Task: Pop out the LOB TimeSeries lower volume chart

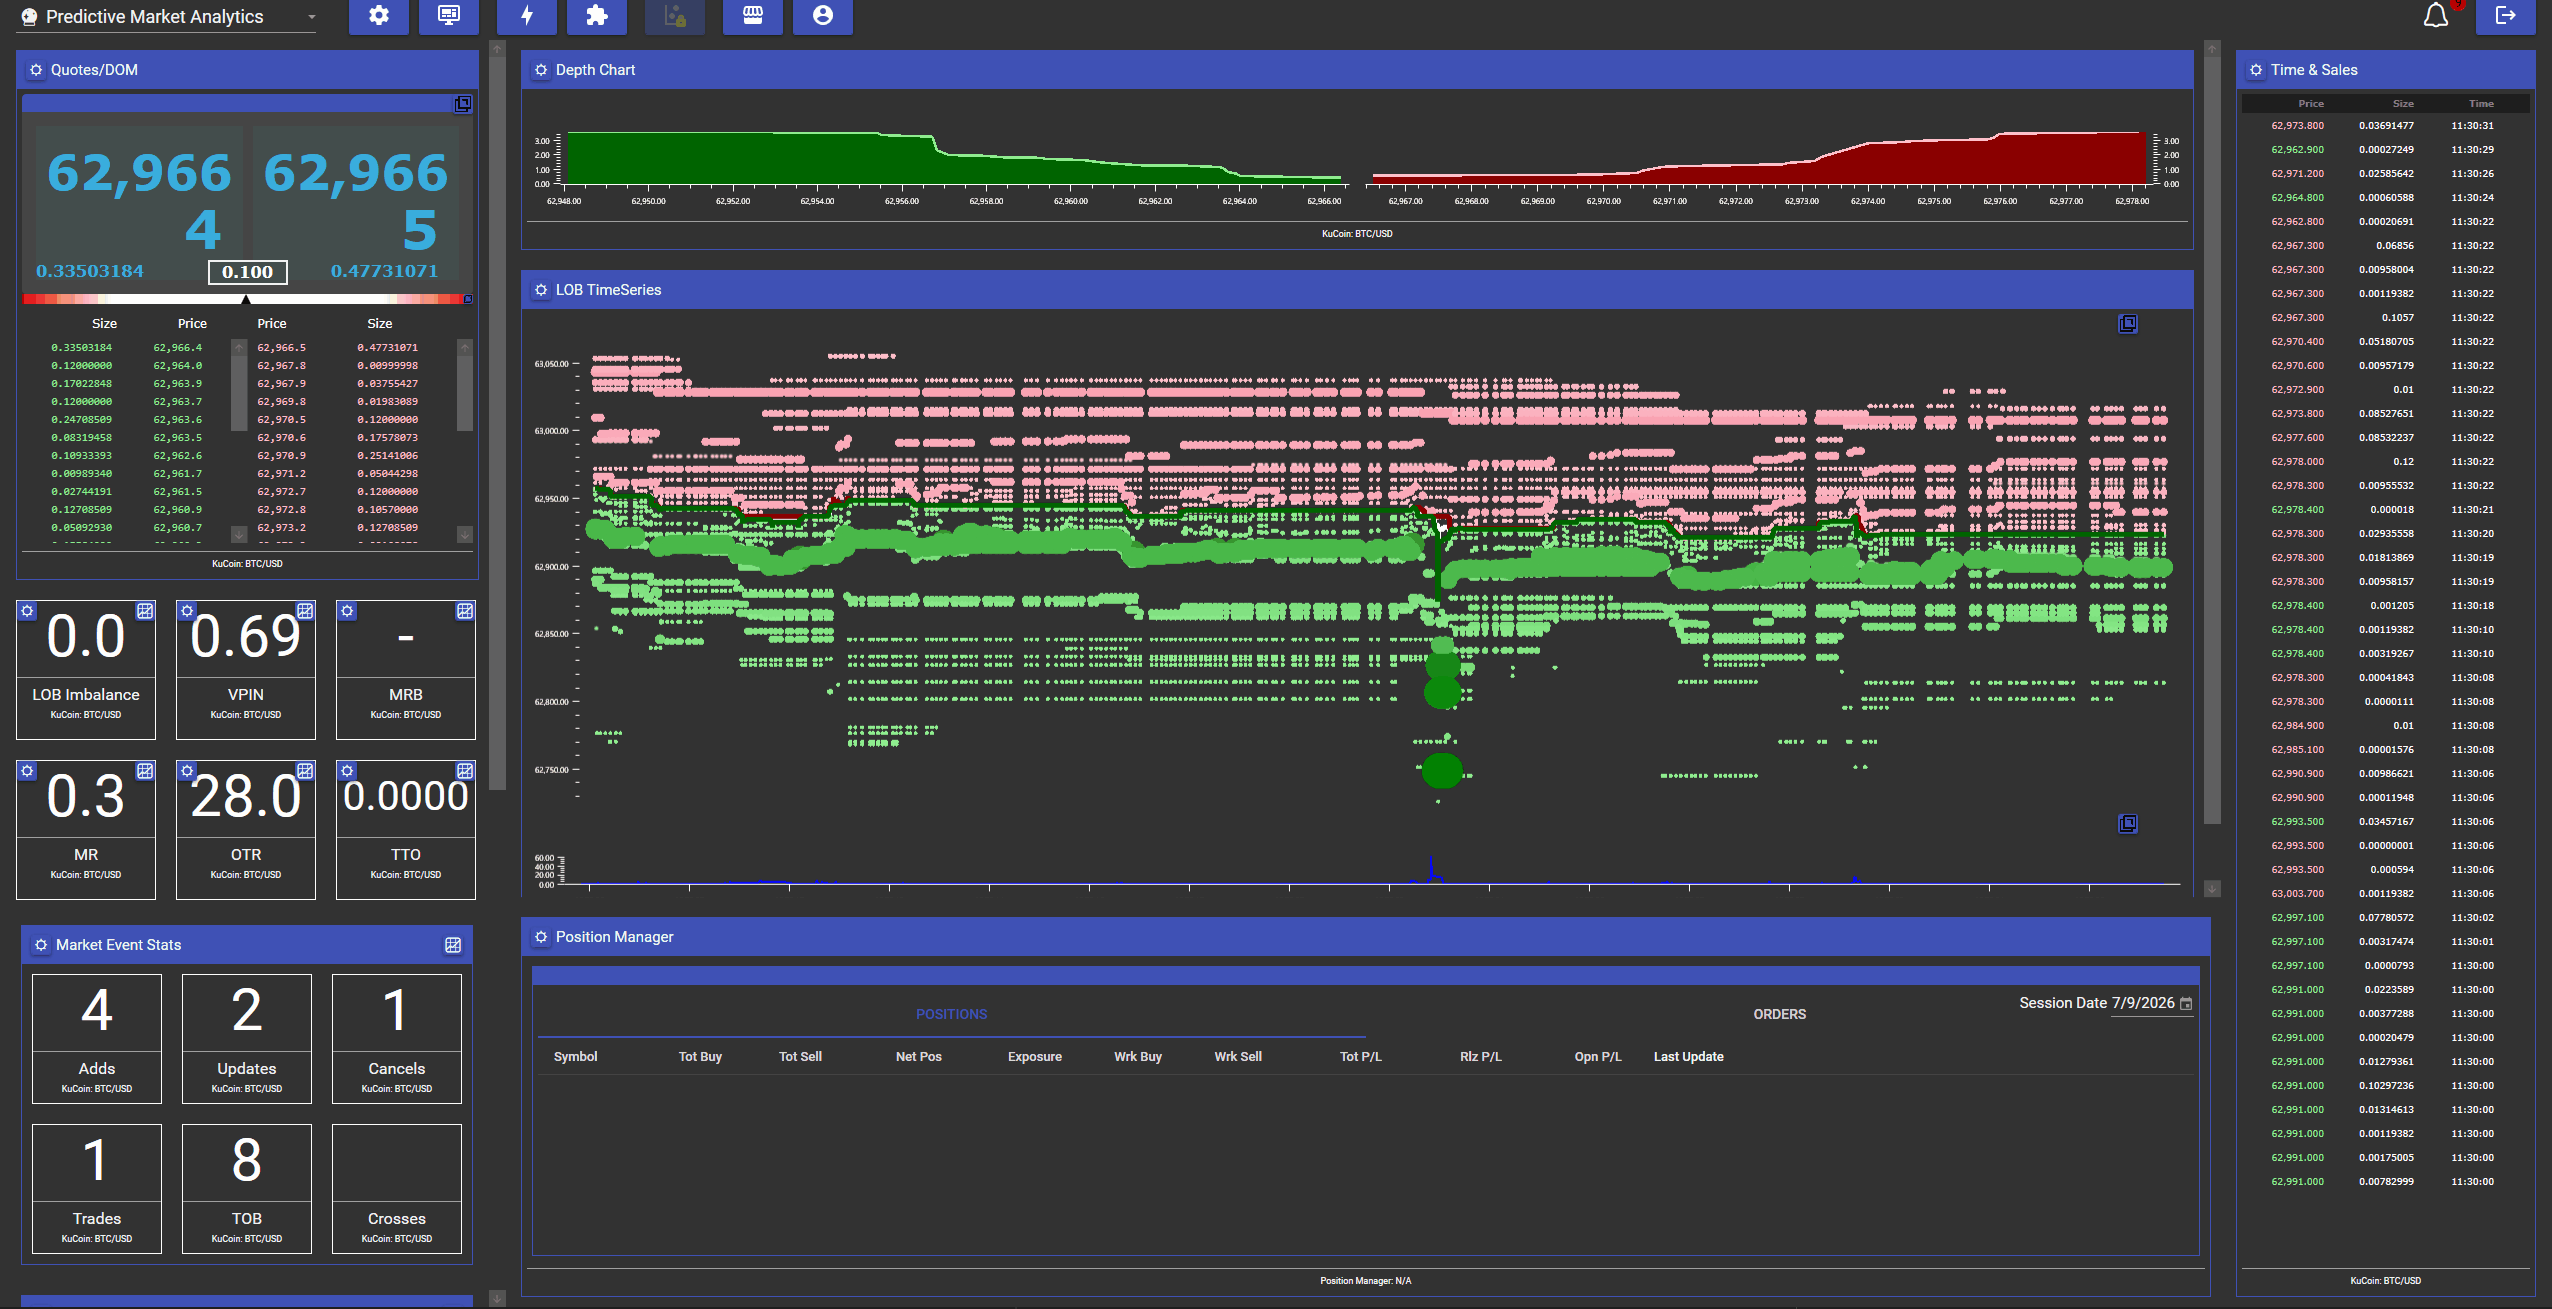Action: point(2128,823)
